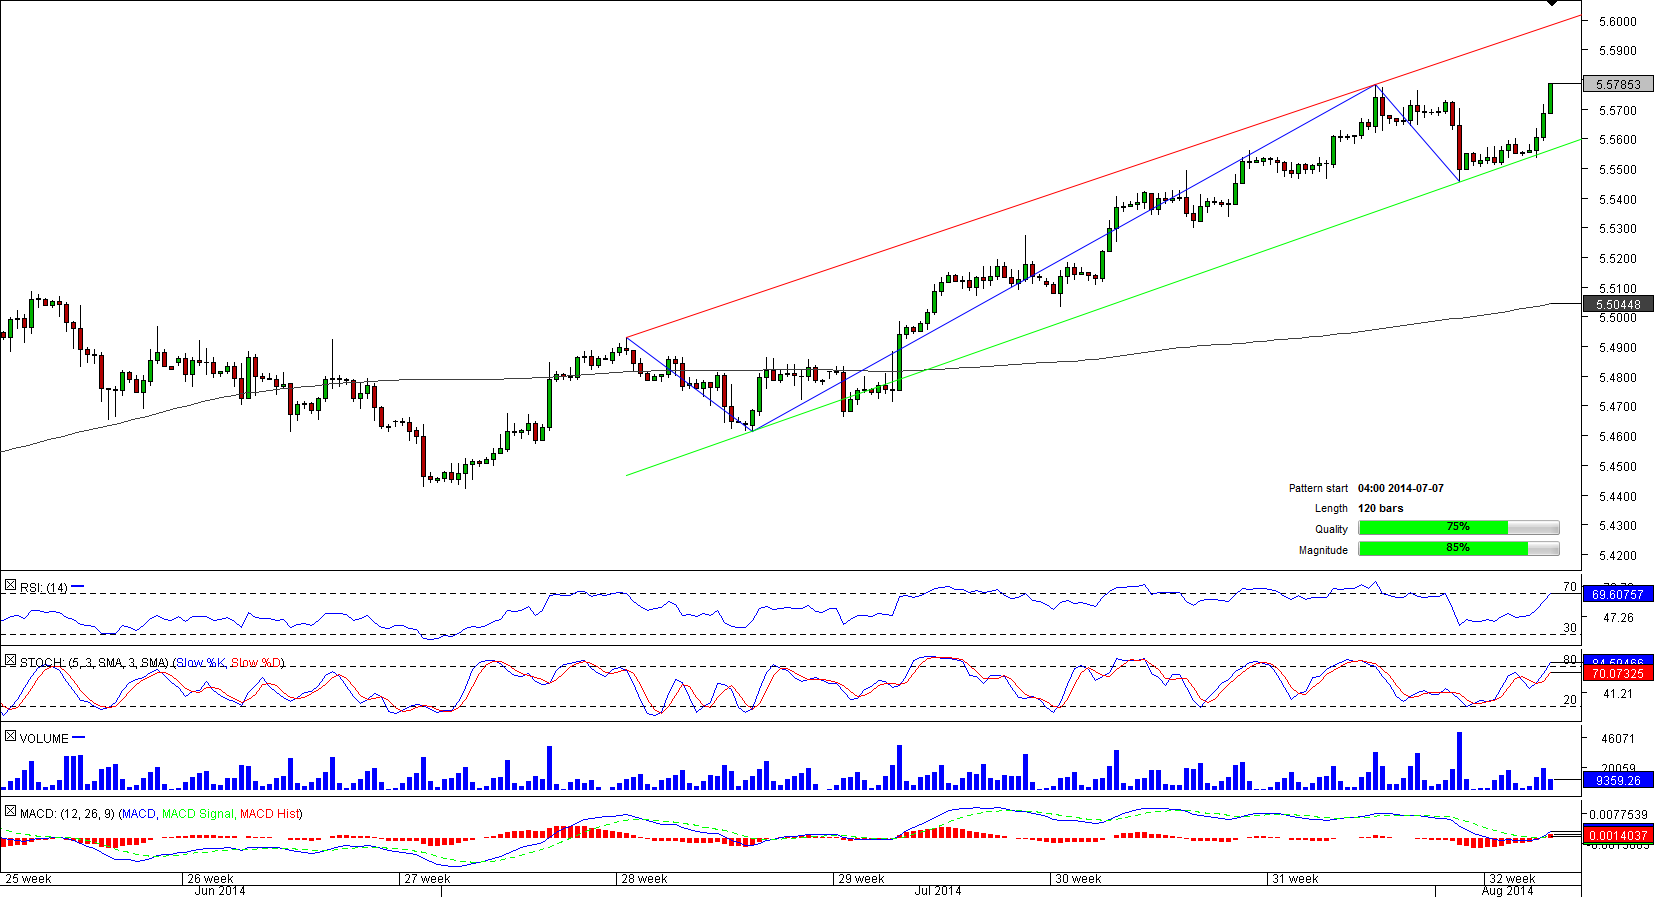Click the stochastic value 70.07325
1655x897 pixels.
click(1618, 674)
